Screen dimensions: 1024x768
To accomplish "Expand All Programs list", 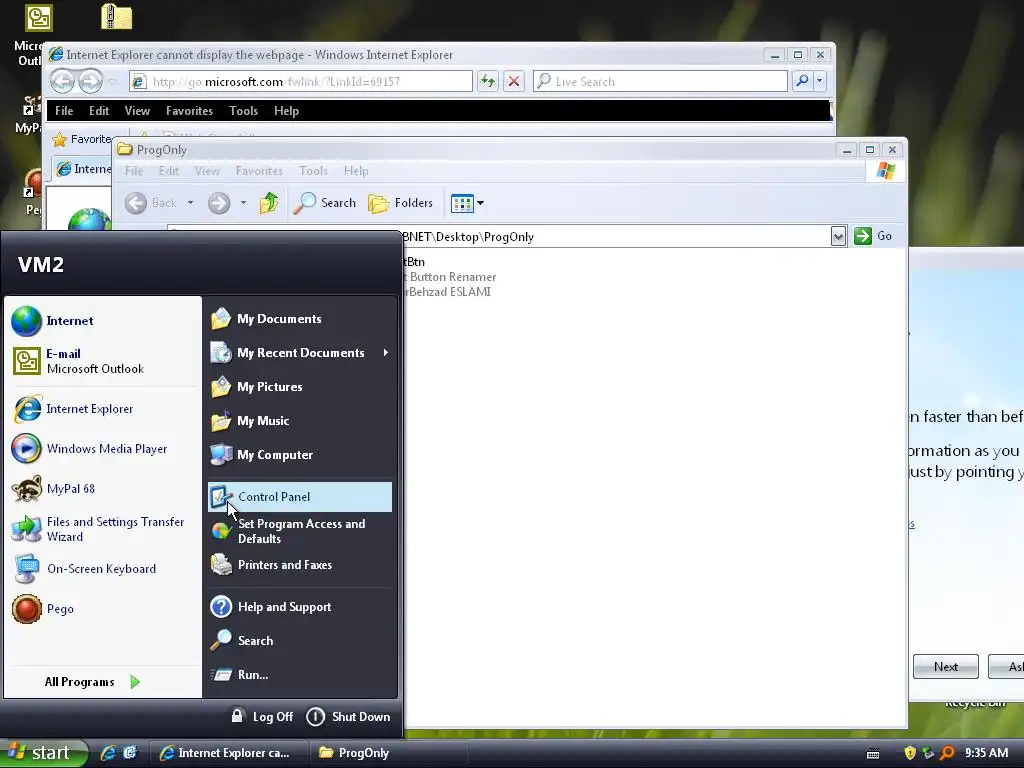I will 92,682.
